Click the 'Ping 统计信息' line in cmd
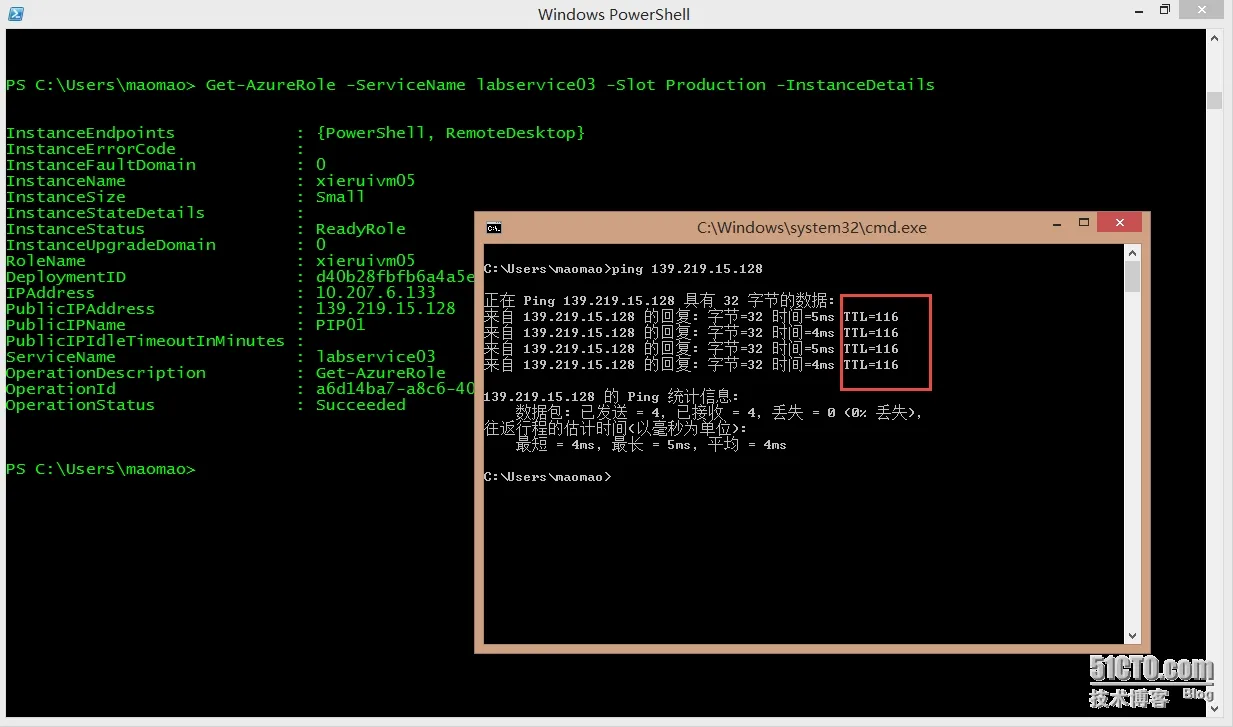The image size is (1233, 727). tap(611, 397)
